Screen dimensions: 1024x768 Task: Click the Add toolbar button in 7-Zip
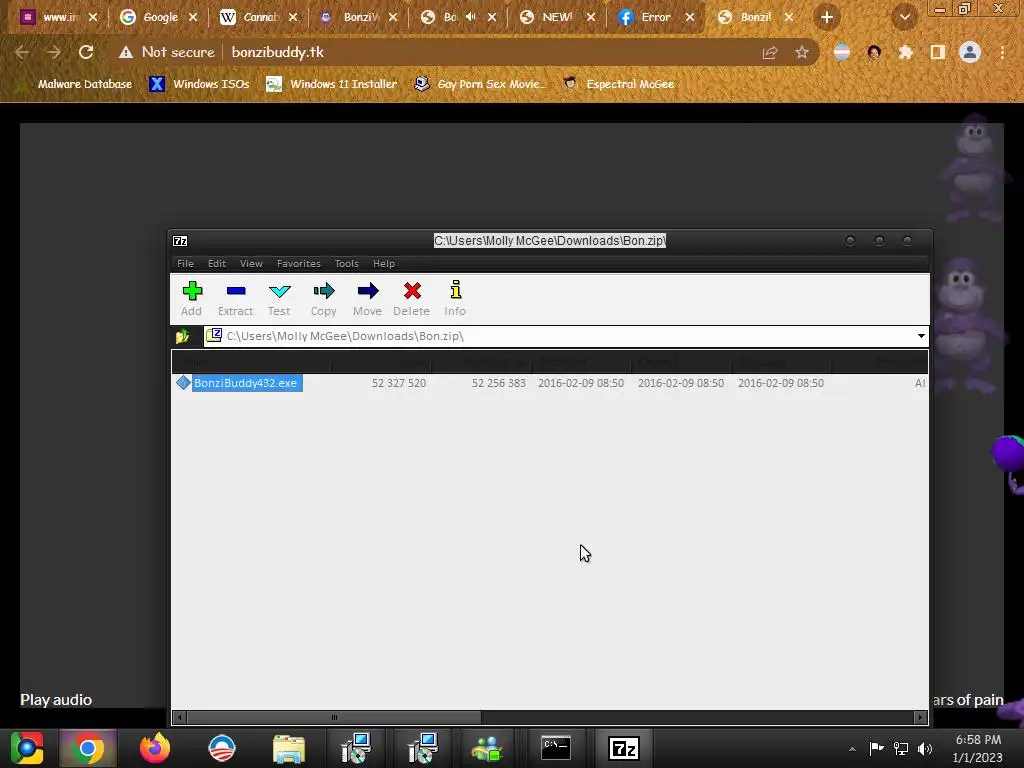[x=191, y=299]
